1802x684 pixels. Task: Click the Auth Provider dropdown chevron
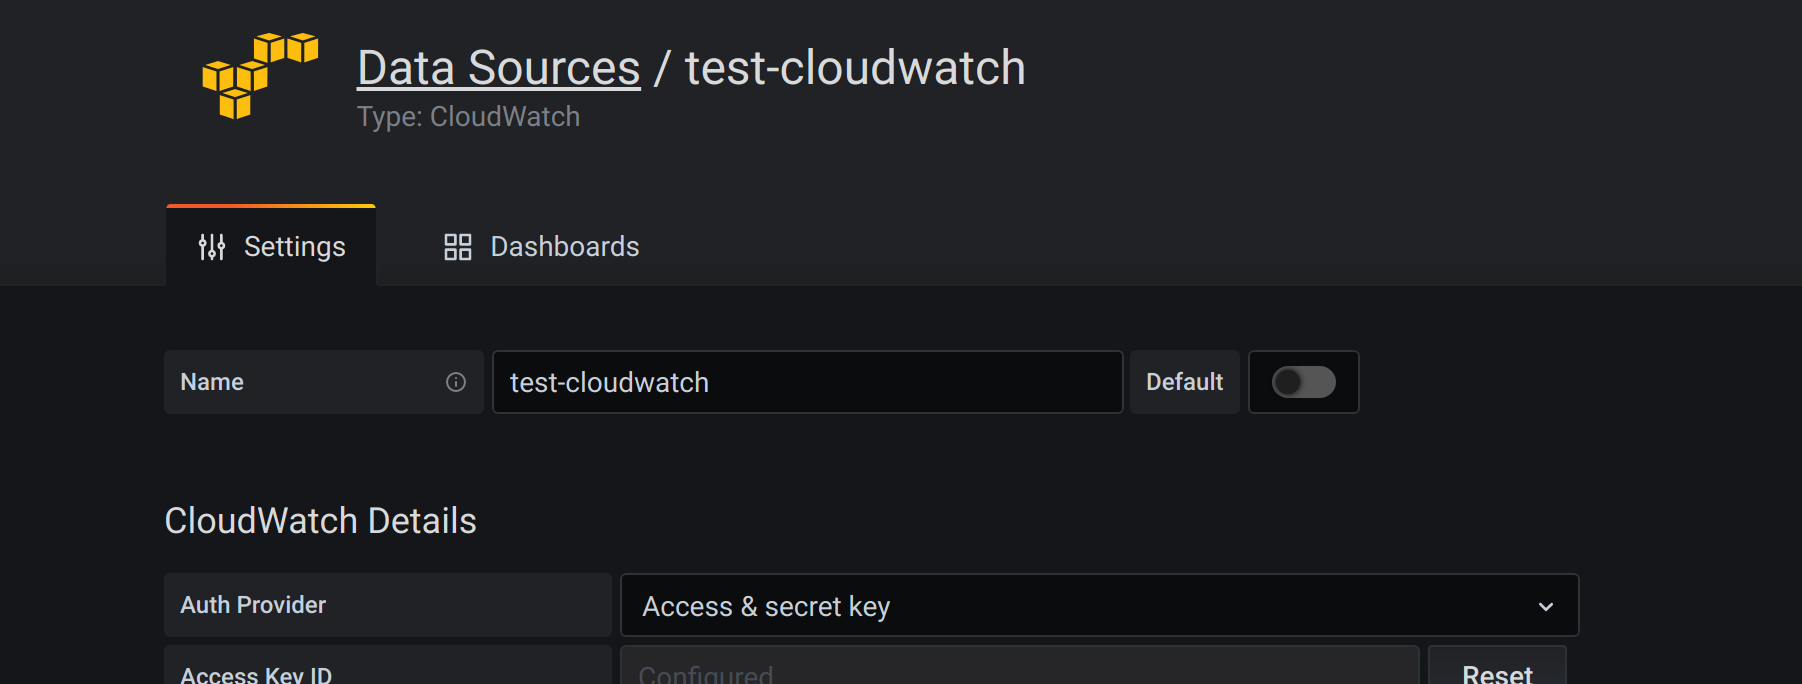coord(1547,605)
